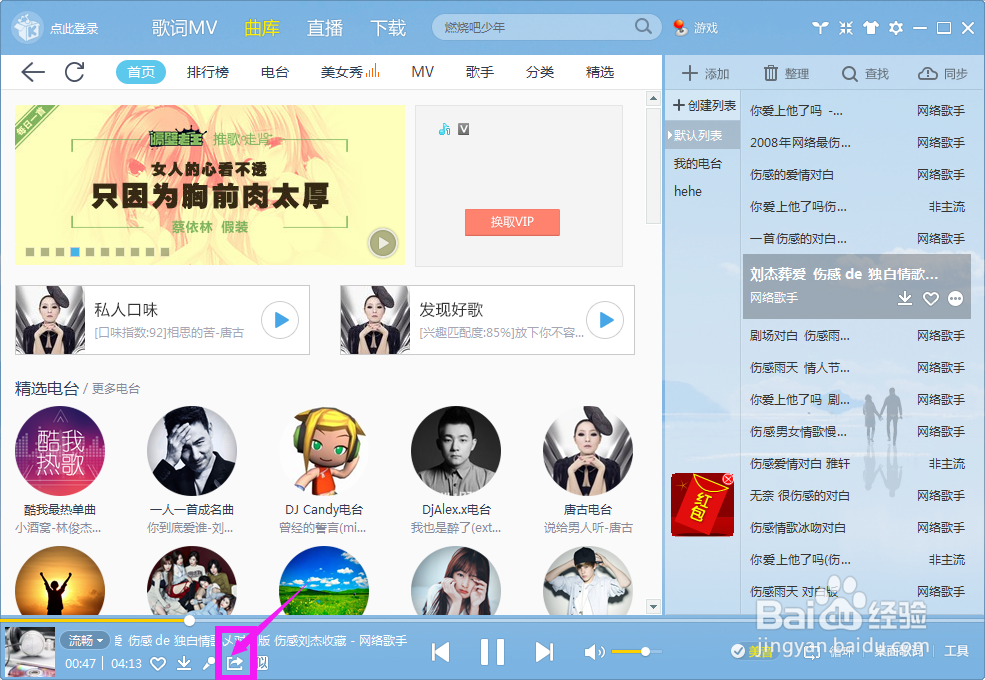Select the 分类 sub-tab
The height and width of the screenshot is (680, 985).
pos(540,72)
